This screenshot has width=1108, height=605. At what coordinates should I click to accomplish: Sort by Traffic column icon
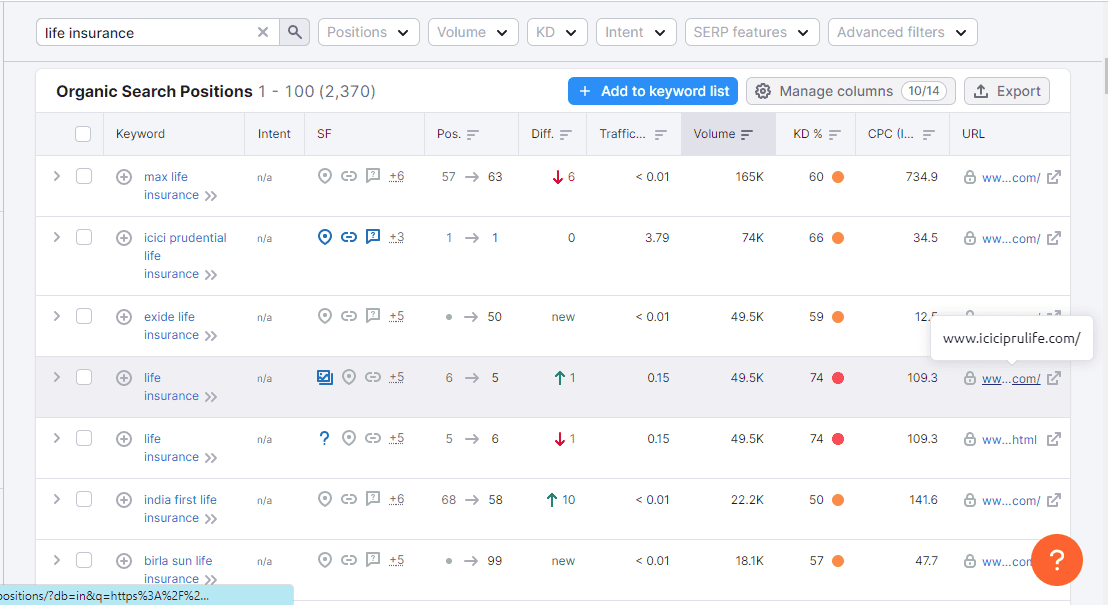[x=661, y=134]
